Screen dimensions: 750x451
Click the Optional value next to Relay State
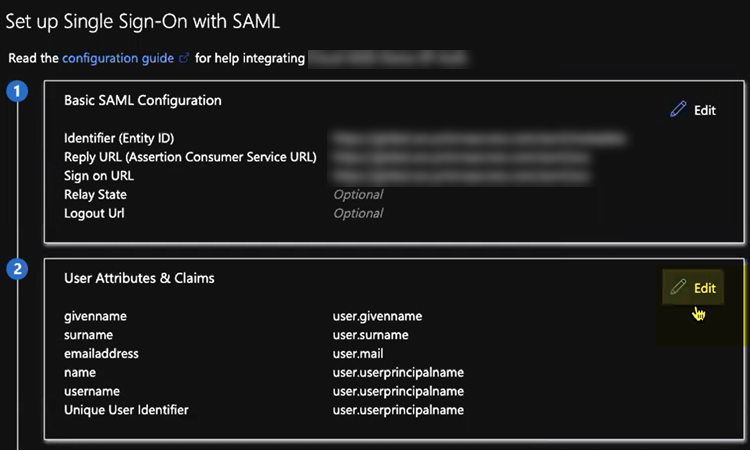(x=358, y=194)
